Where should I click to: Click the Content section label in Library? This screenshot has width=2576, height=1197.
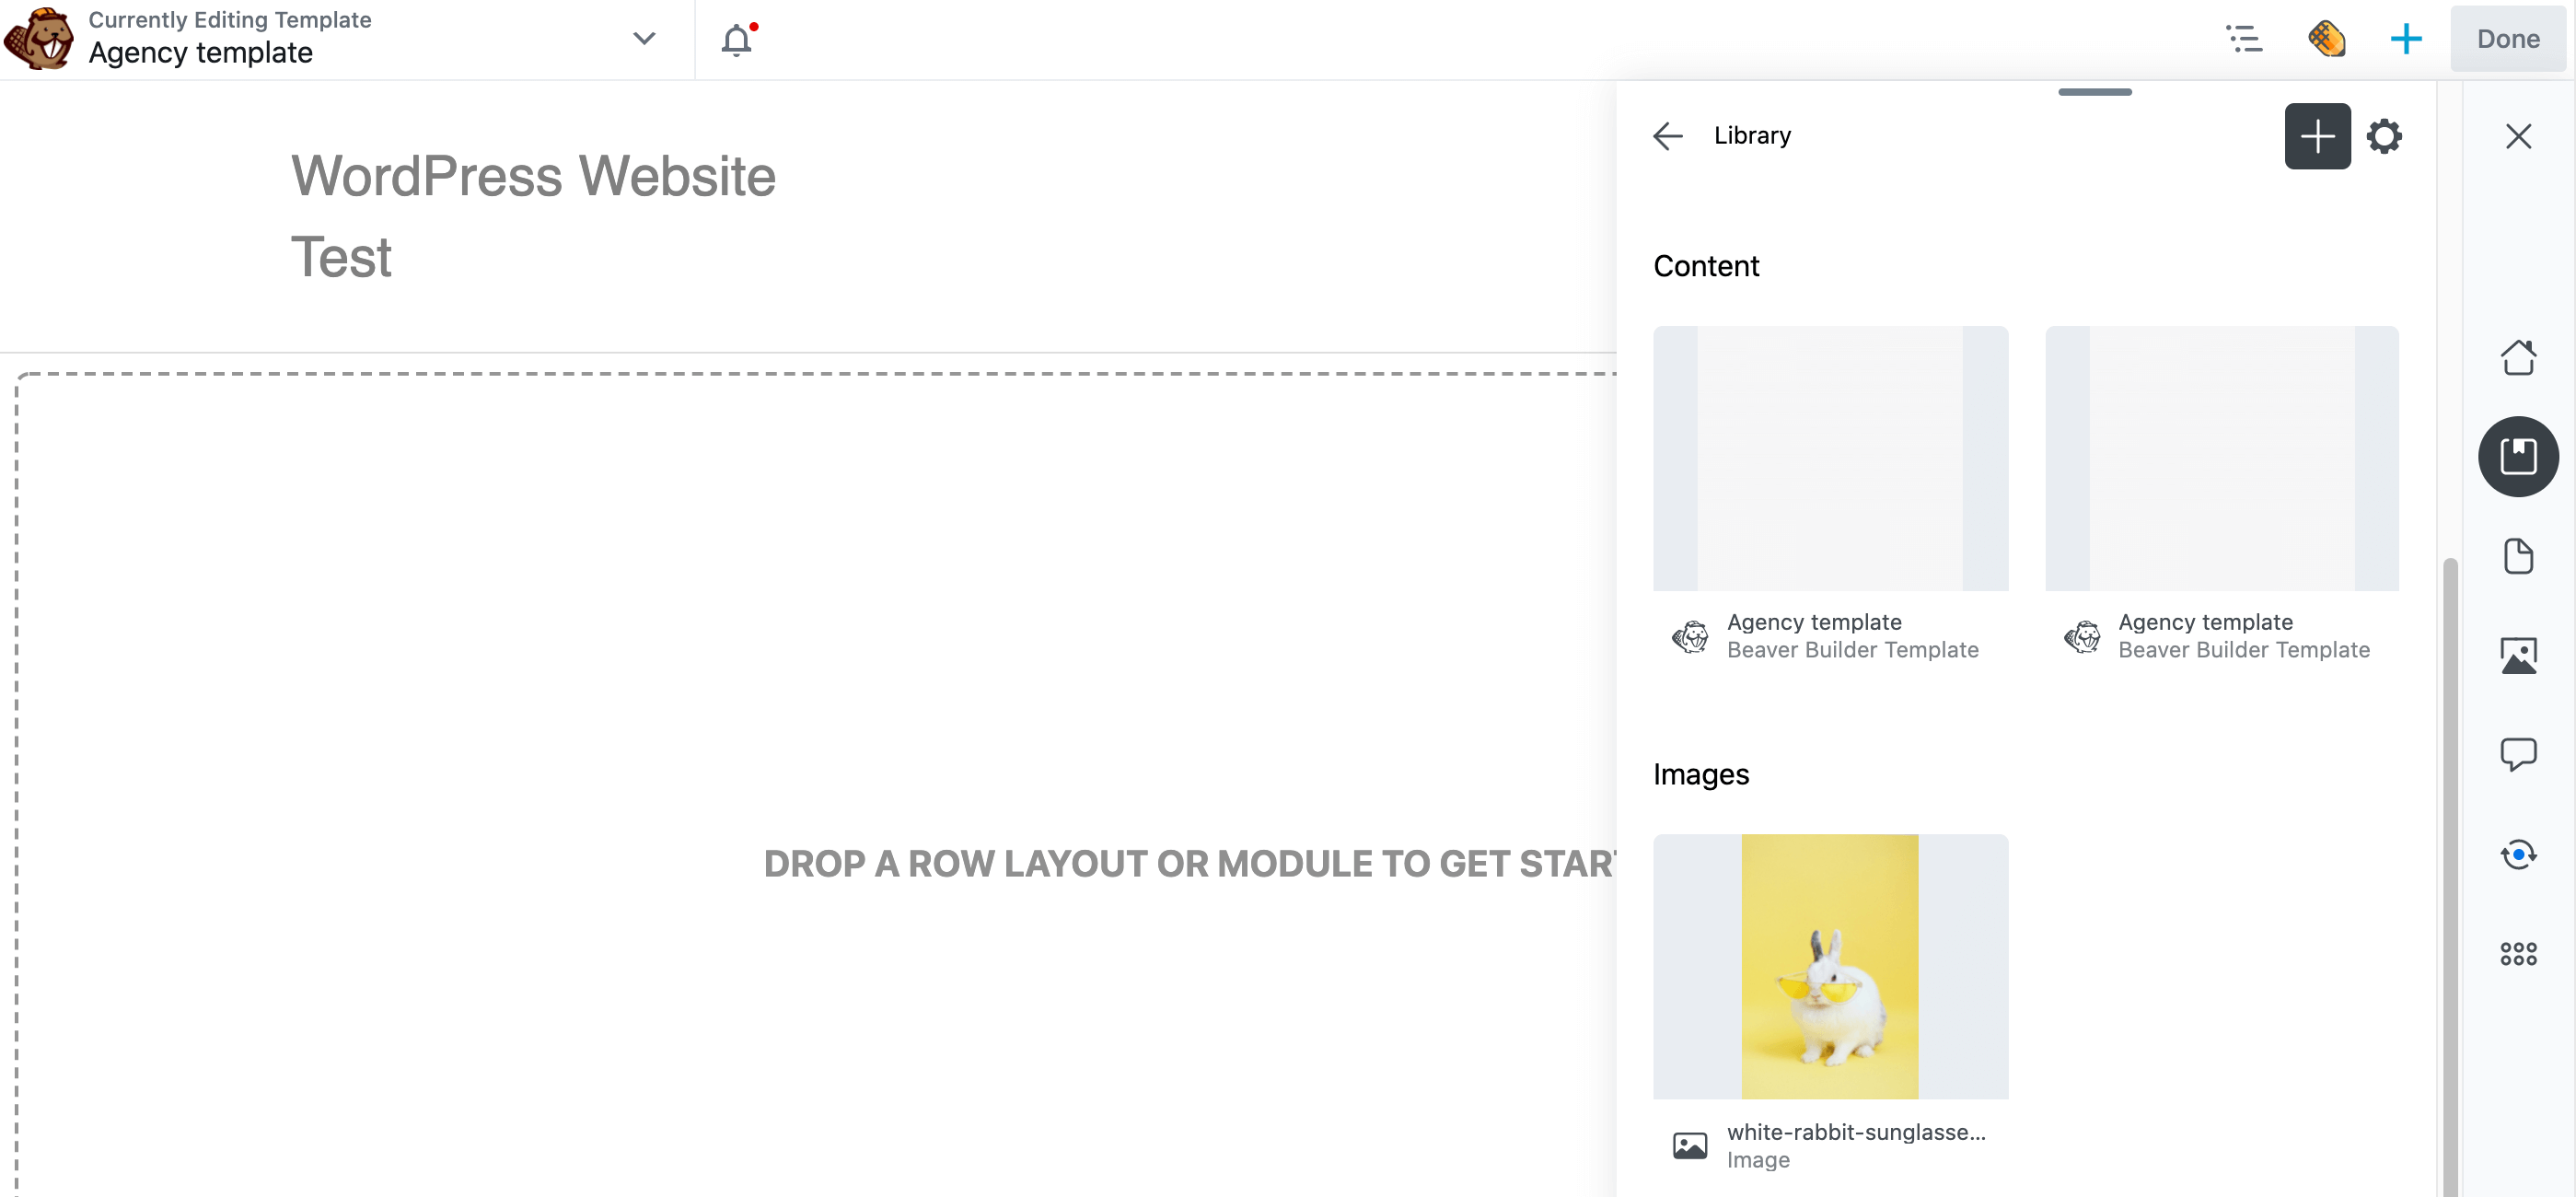tap(1707, 264)
